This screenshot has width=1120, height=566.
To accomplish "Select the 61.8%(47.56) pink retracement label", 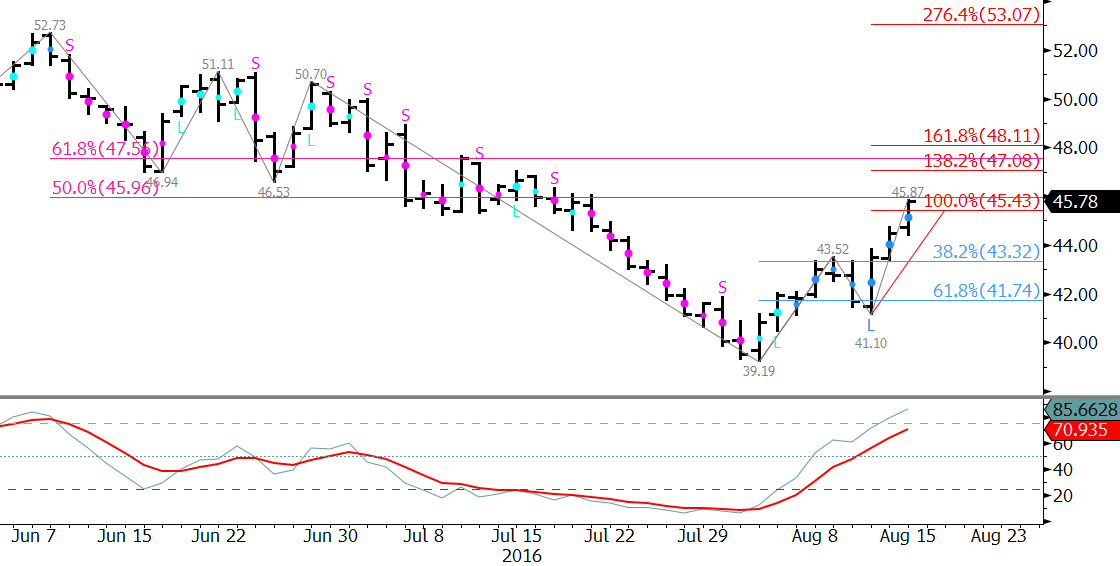I will [104, 149].
